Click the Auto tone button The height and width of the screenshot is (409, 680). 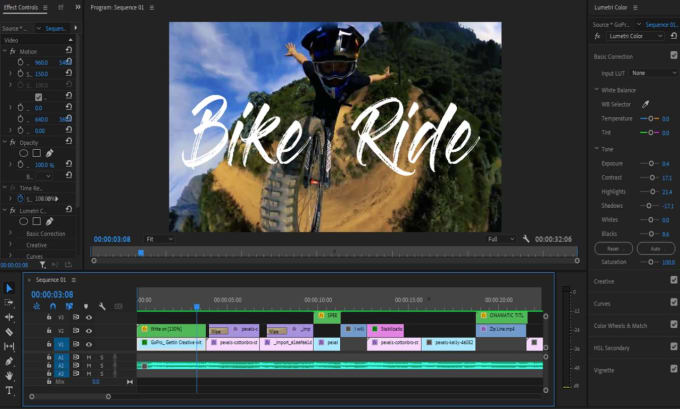(656, 249)
